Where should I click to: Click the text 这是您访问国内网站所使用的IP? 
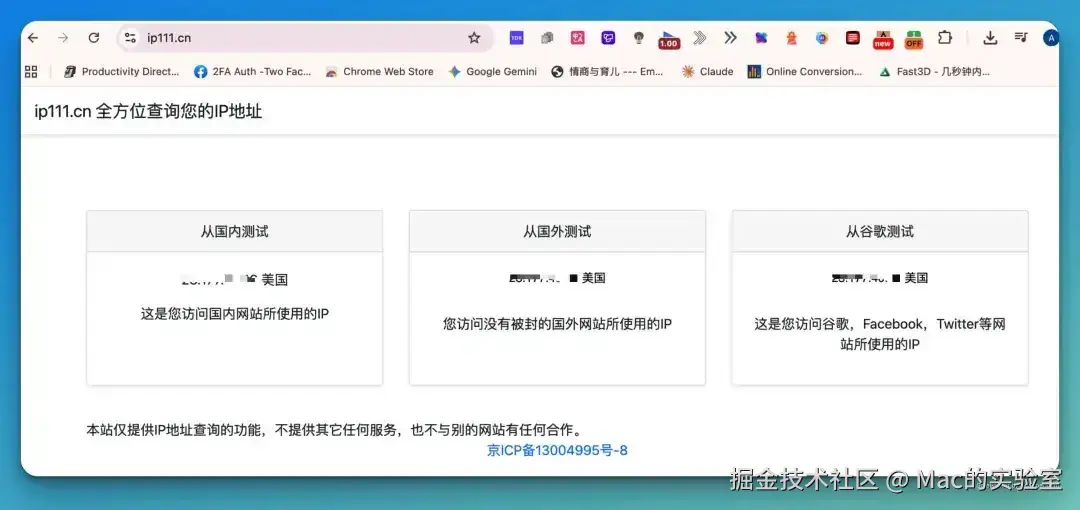[x=235, y=314]
